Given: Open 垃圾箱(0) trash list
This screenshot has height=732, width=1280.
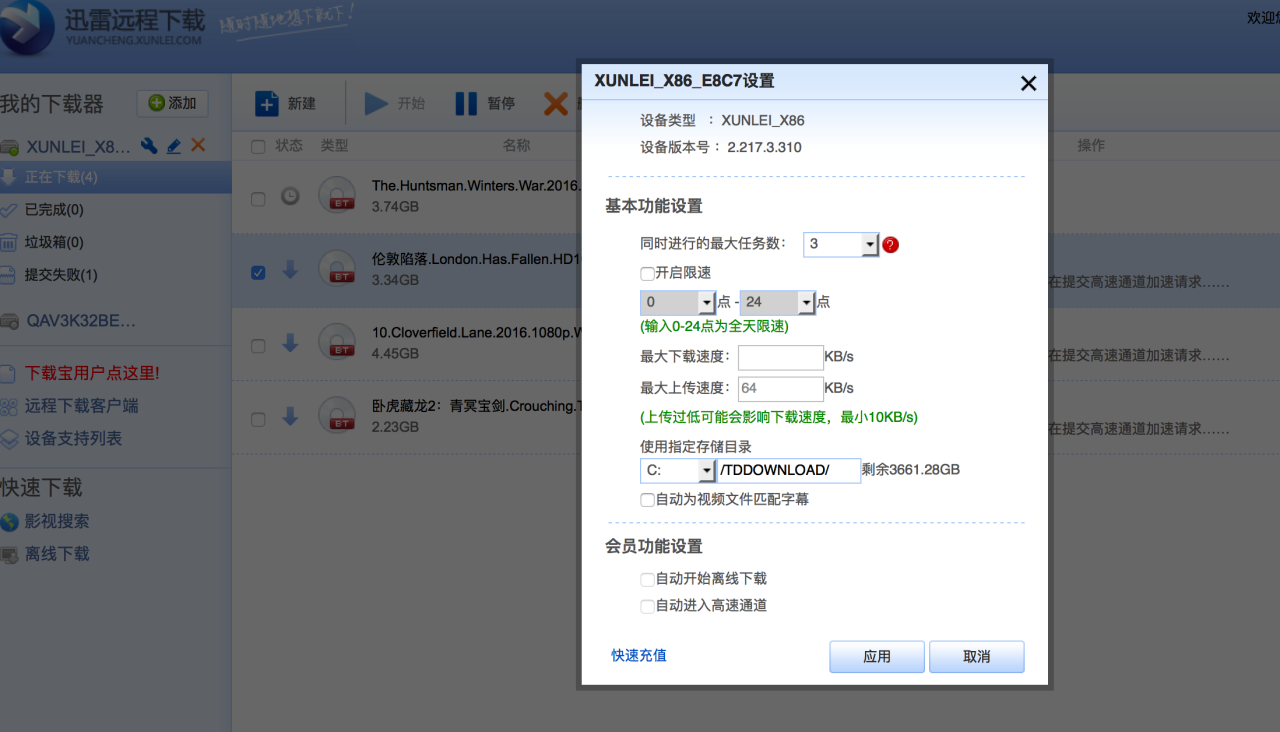Looking at the screenshot, I should [x=54, y=242].
